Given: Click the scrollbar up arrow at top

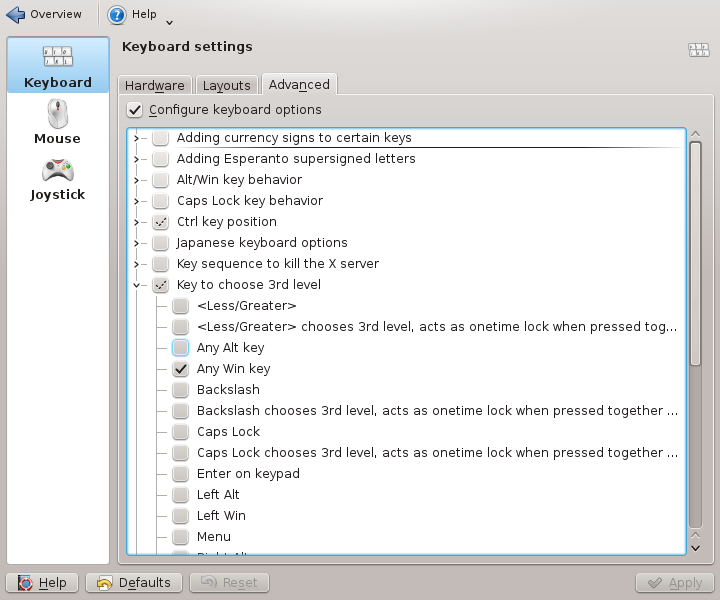Looking at the screenshot, I should click(695, 134).
